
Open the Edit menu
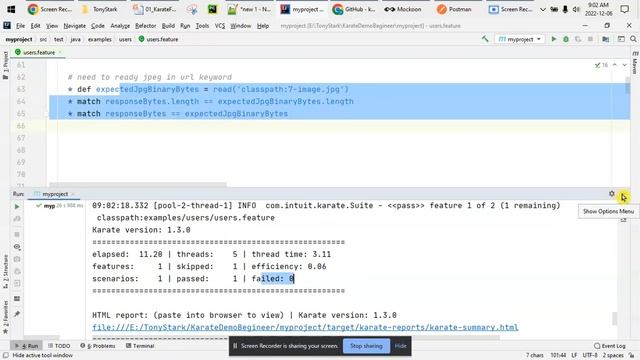(x=36, y=26)
